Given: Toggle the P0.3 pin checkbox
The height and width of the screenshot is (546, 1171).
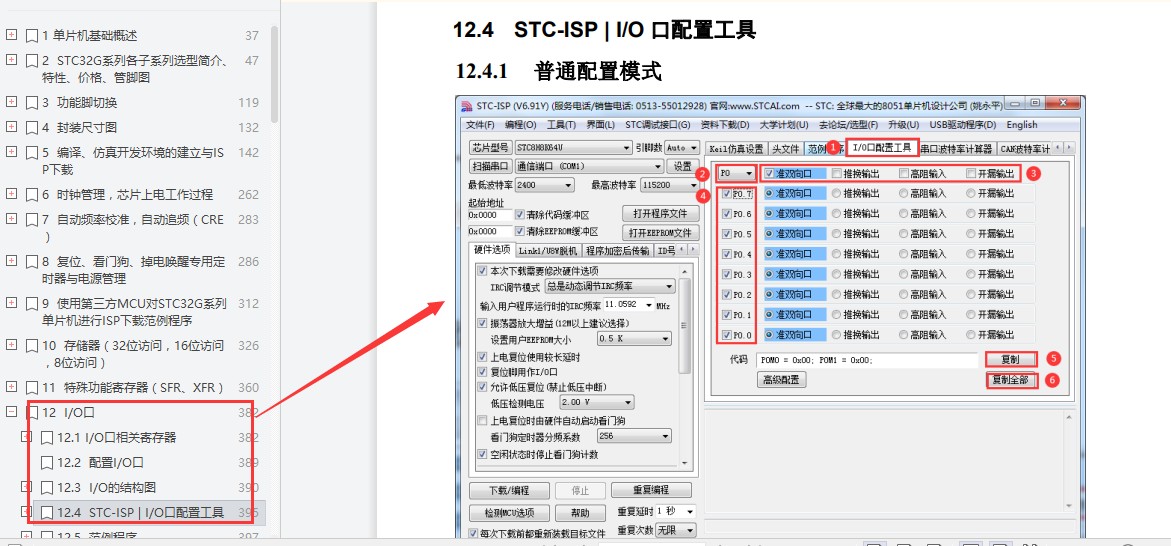Looking at the screenshot, I should click(x=727, y=274).
